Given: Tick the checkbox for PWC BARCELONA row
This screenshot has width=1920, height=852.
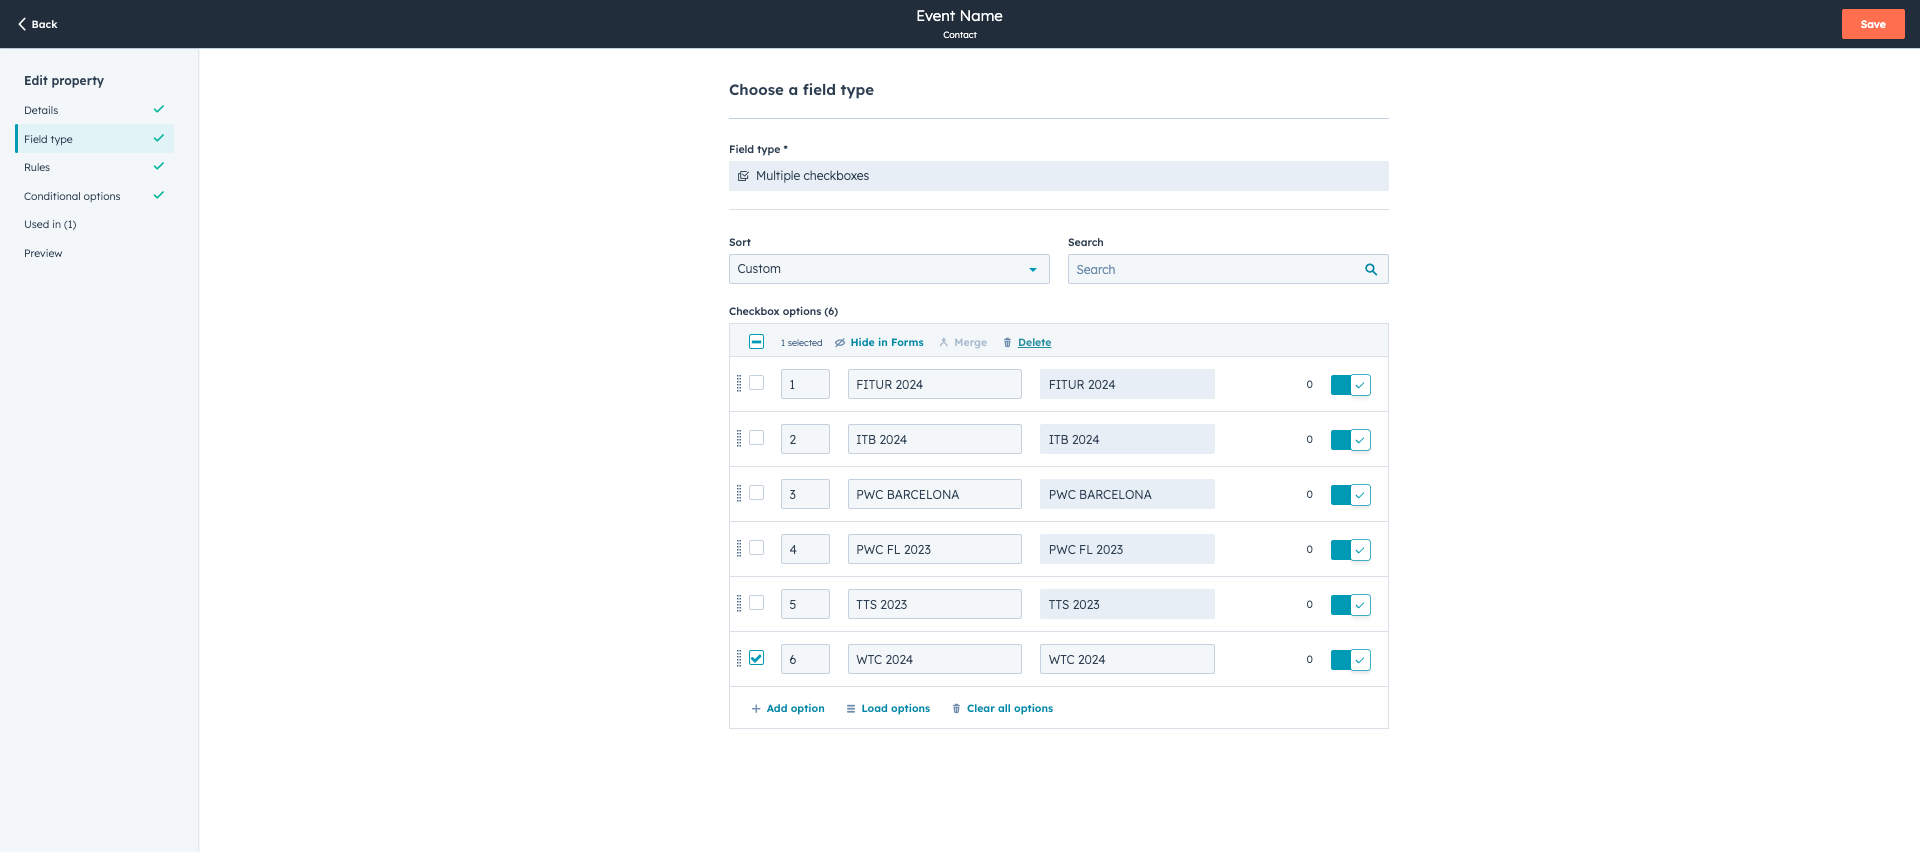Looking at the screenshot, I should pos(756,493).
